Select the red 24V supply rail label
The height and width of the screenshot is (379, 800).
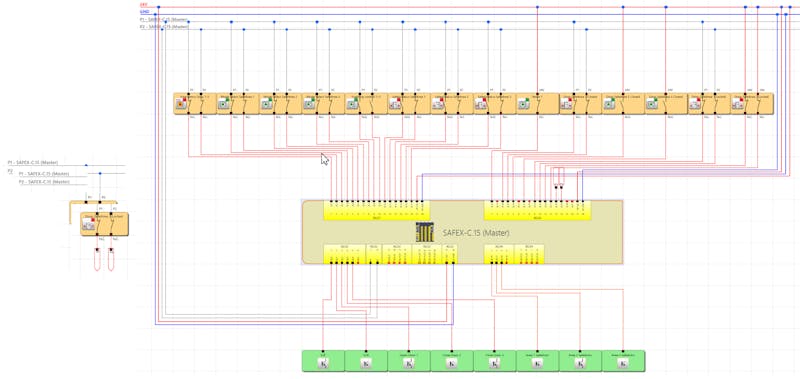pyautogui.click(x=143, y=6)
